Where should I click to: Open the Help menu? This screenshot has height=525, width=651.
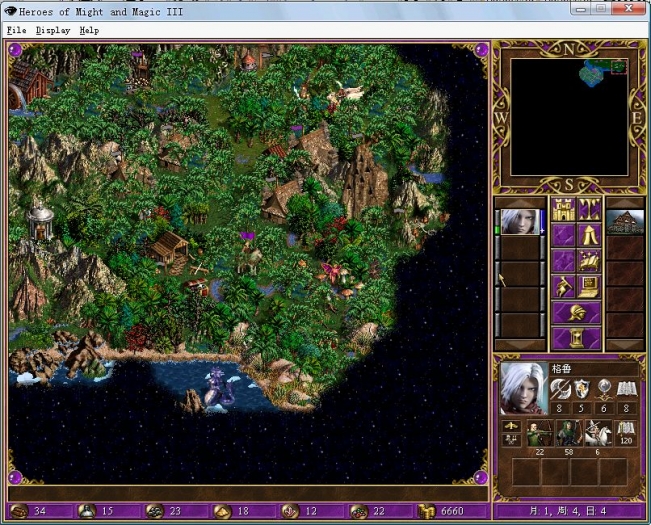[89, 30]
